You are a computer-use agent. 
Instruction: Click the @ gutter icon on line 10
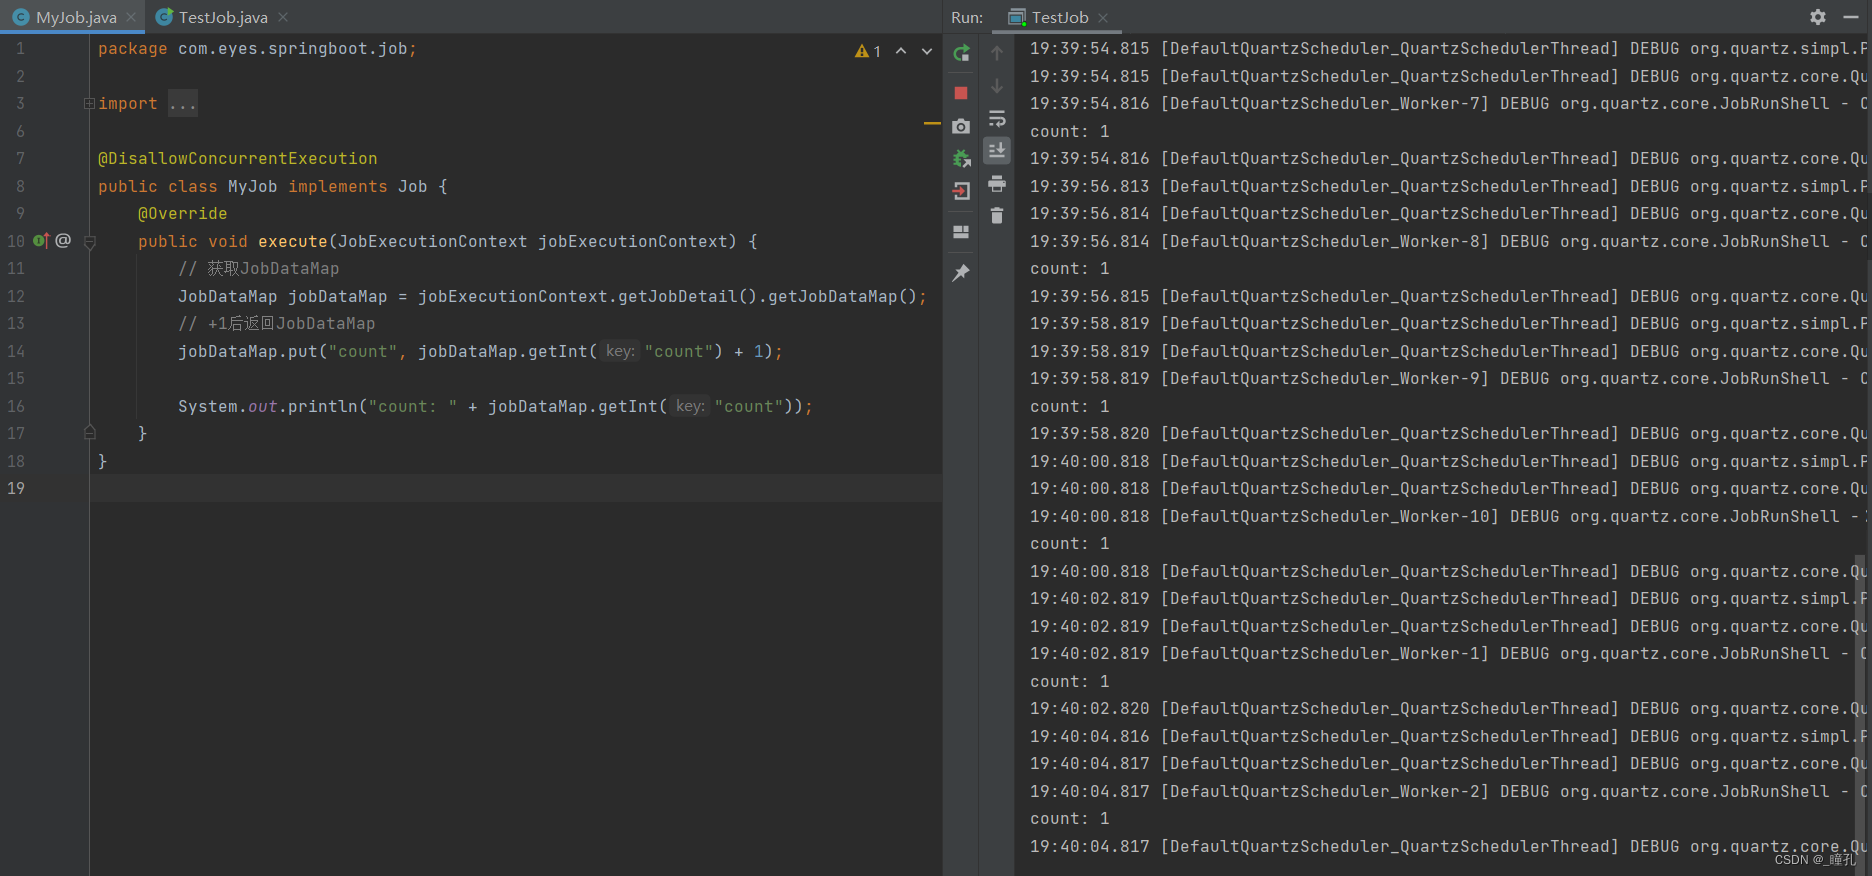click(63, 241)
